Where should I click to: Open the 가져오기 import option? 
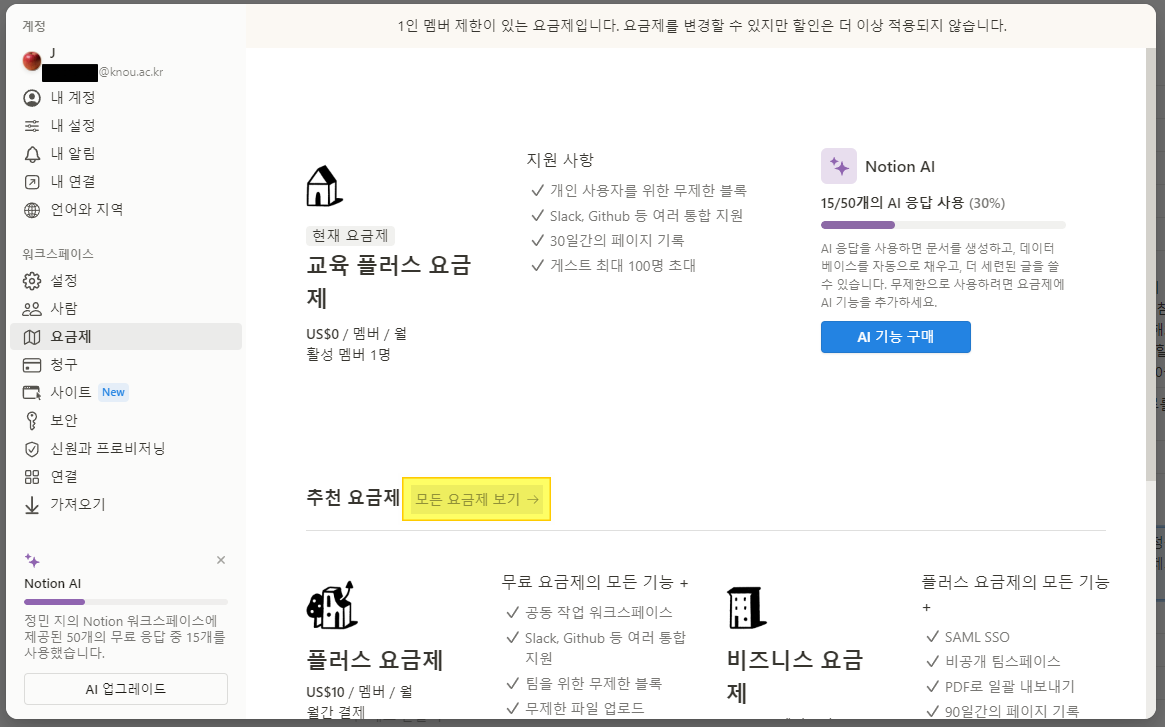pyautogui.click(x=126, y=505)
